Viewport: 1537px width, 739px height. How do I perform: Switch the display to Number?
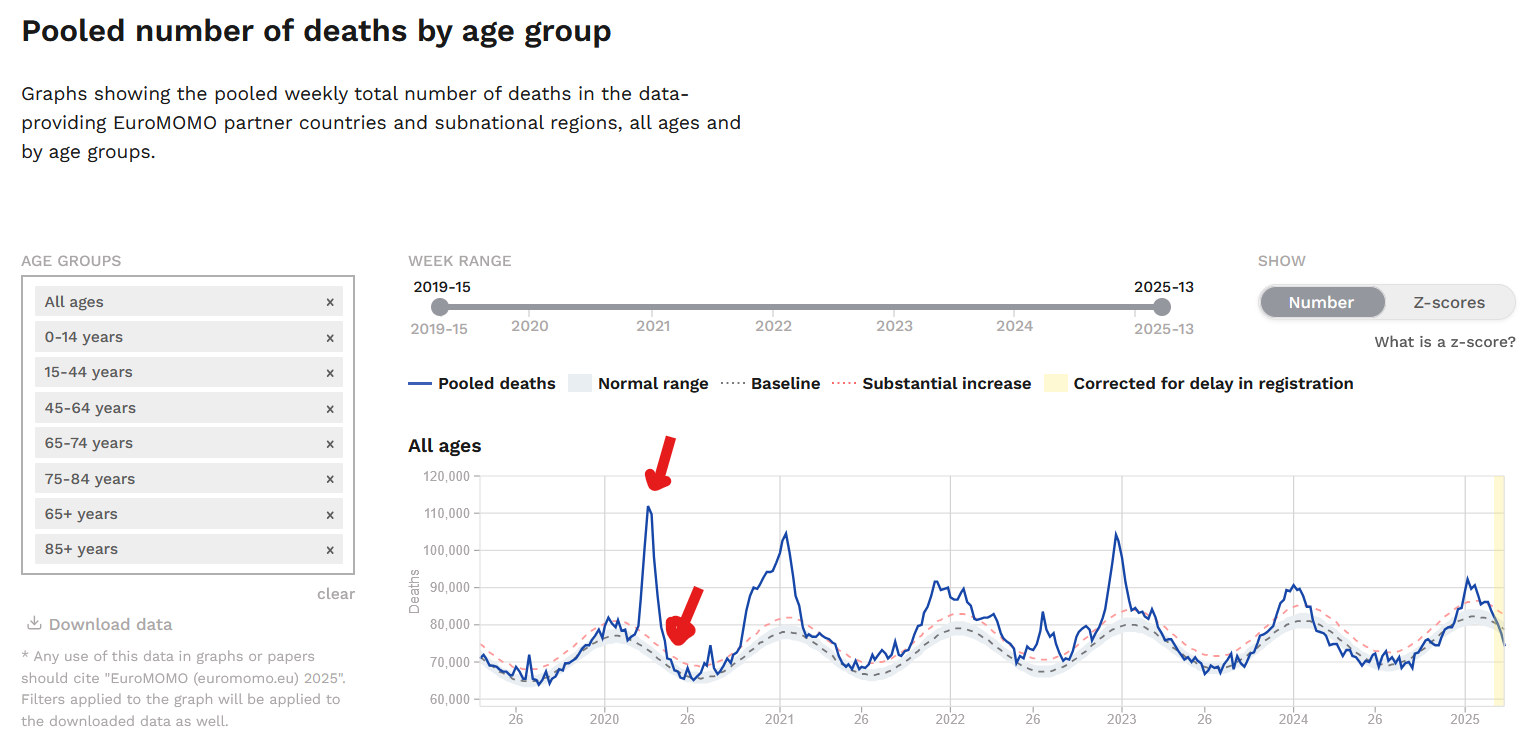1321,302
